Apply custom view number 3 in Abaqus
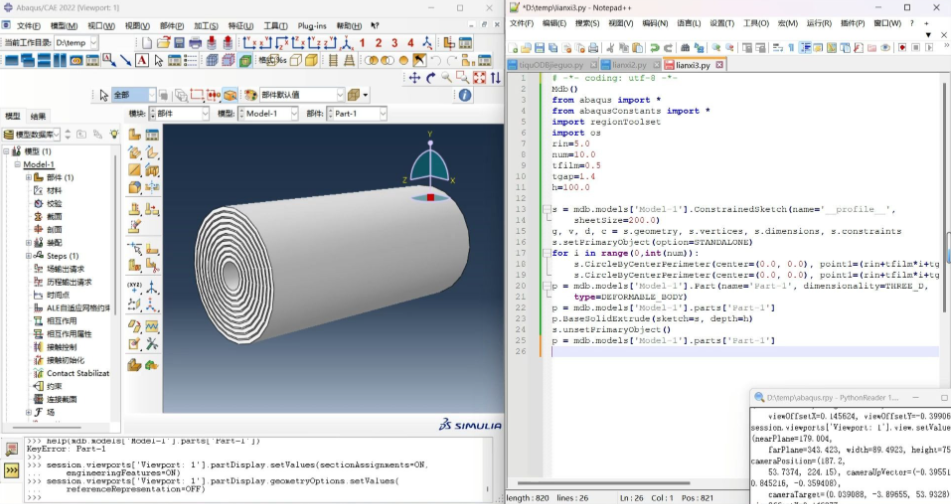This screenshot has height=504, width=951. (394, 43)
